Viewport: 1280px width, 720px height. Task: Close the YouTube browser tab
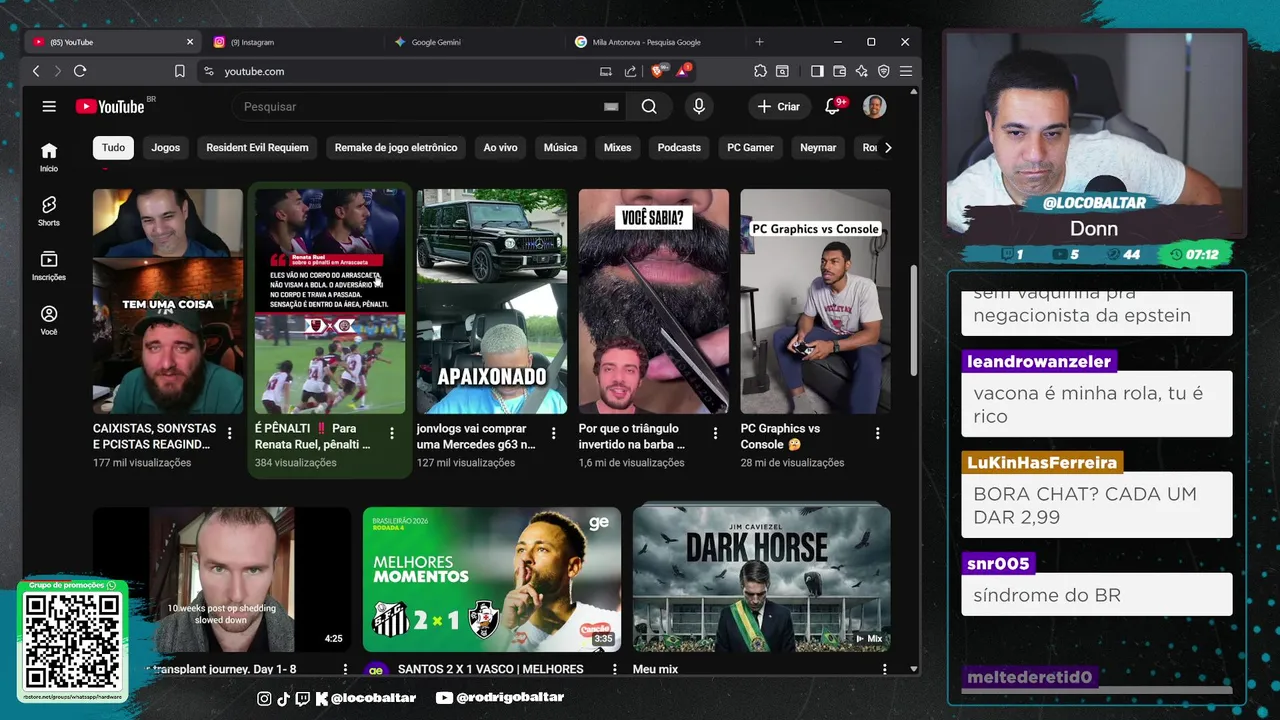(x=190, y=42)
